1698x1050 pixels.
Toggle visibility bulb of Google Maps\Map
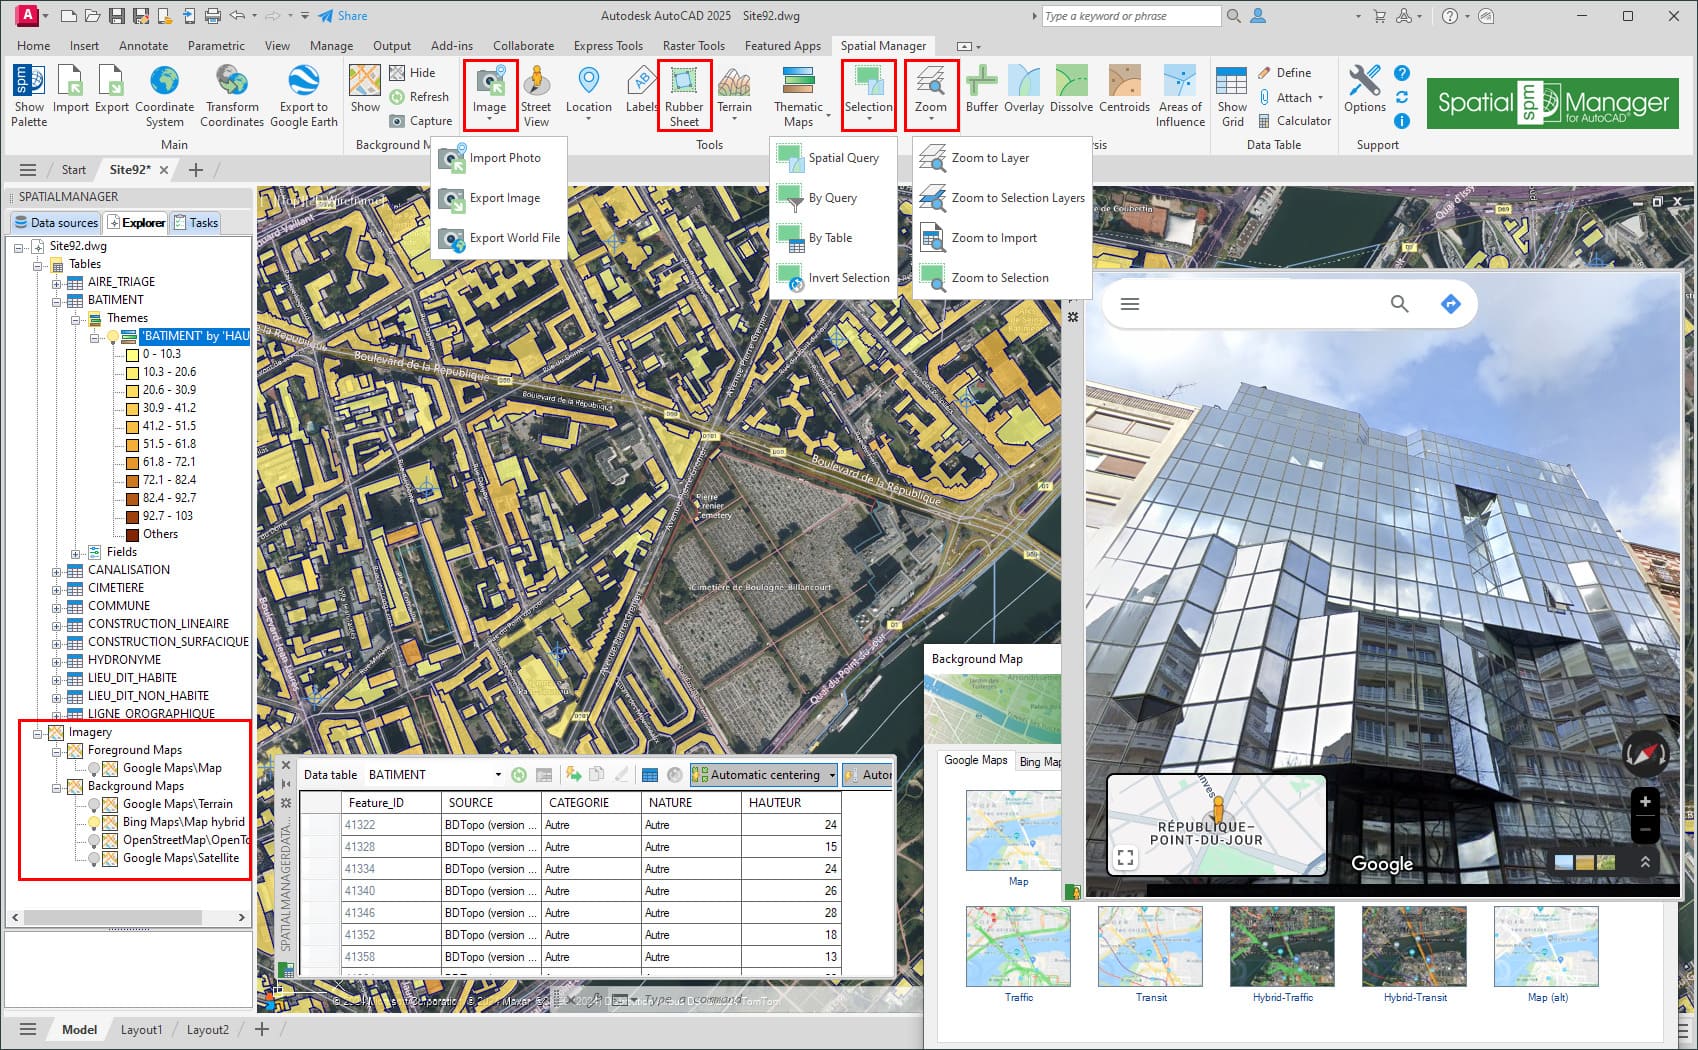click(93, 769)
